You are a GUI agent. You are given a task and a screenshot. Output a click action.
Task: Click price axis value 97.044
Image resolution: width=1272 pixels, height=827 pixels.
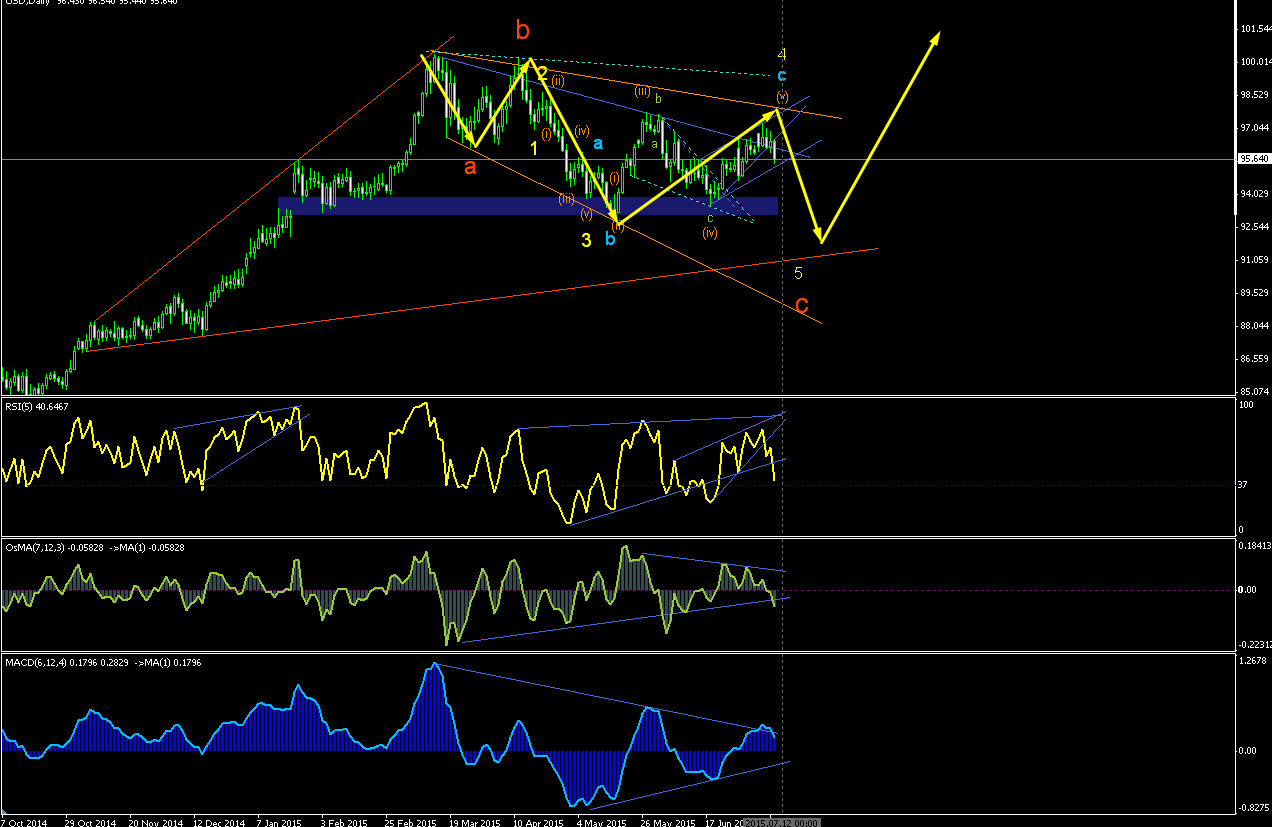(1255, 128)
